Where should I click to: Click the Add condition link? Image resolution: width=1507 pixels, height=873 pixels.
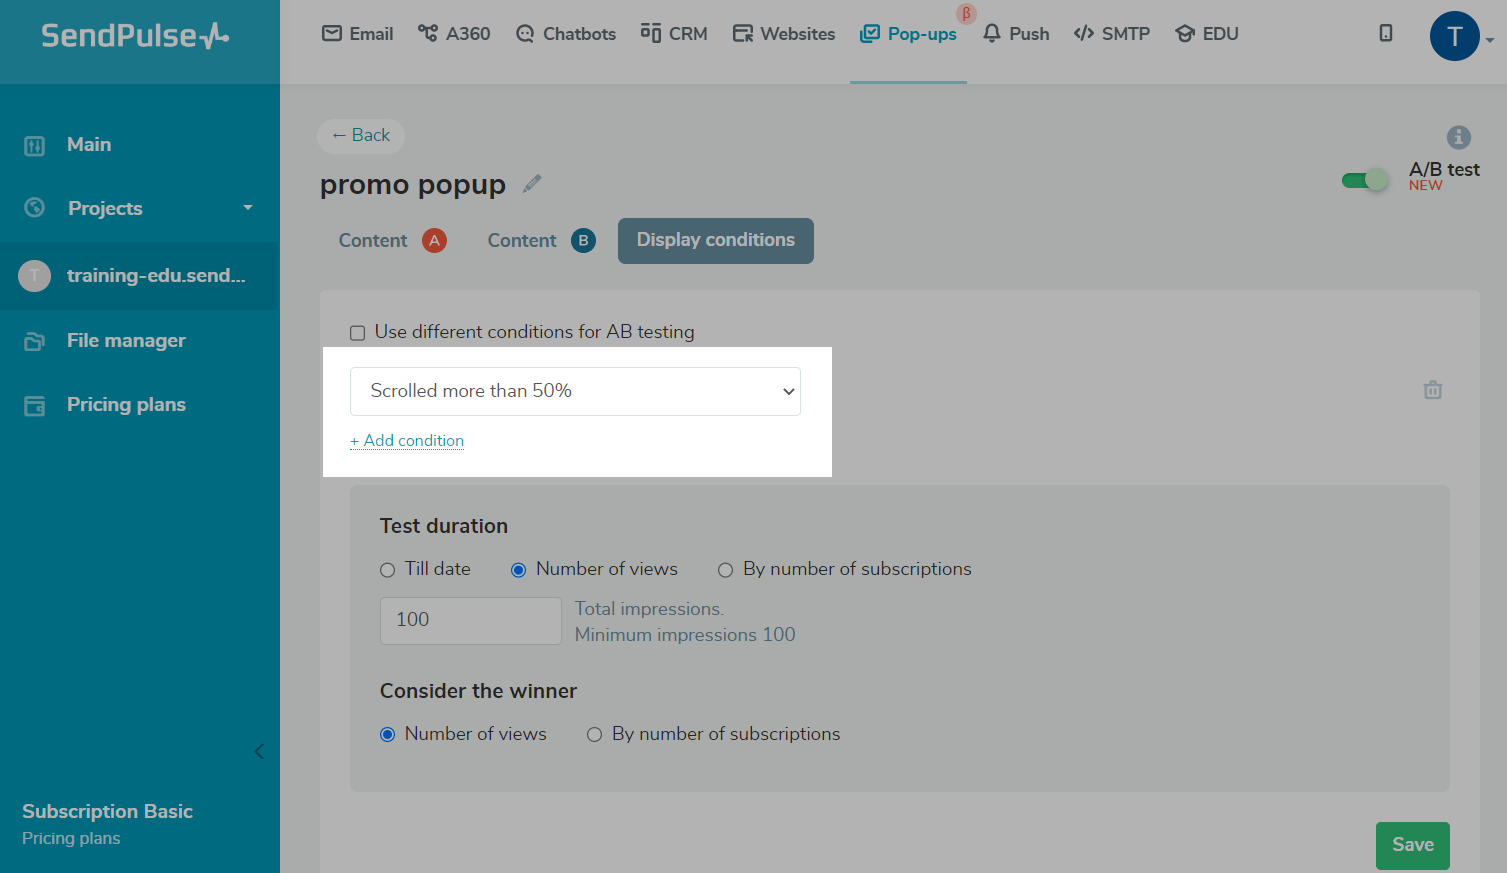407,441
